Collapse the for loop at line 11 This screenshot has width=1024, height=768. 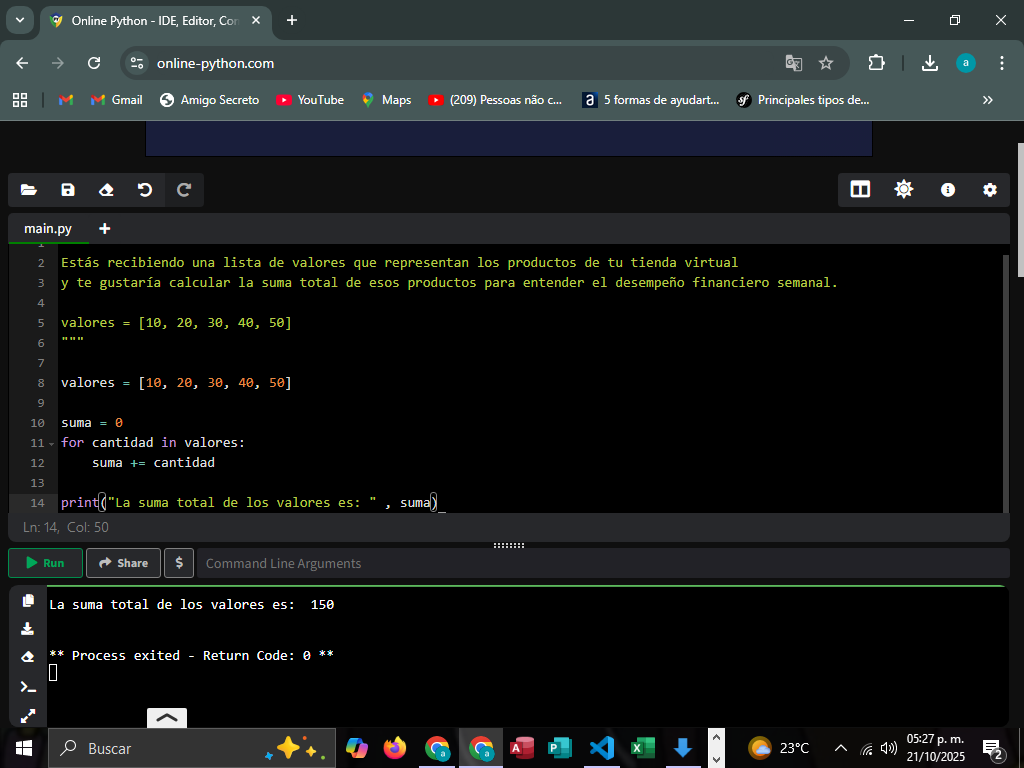[51, 443]
